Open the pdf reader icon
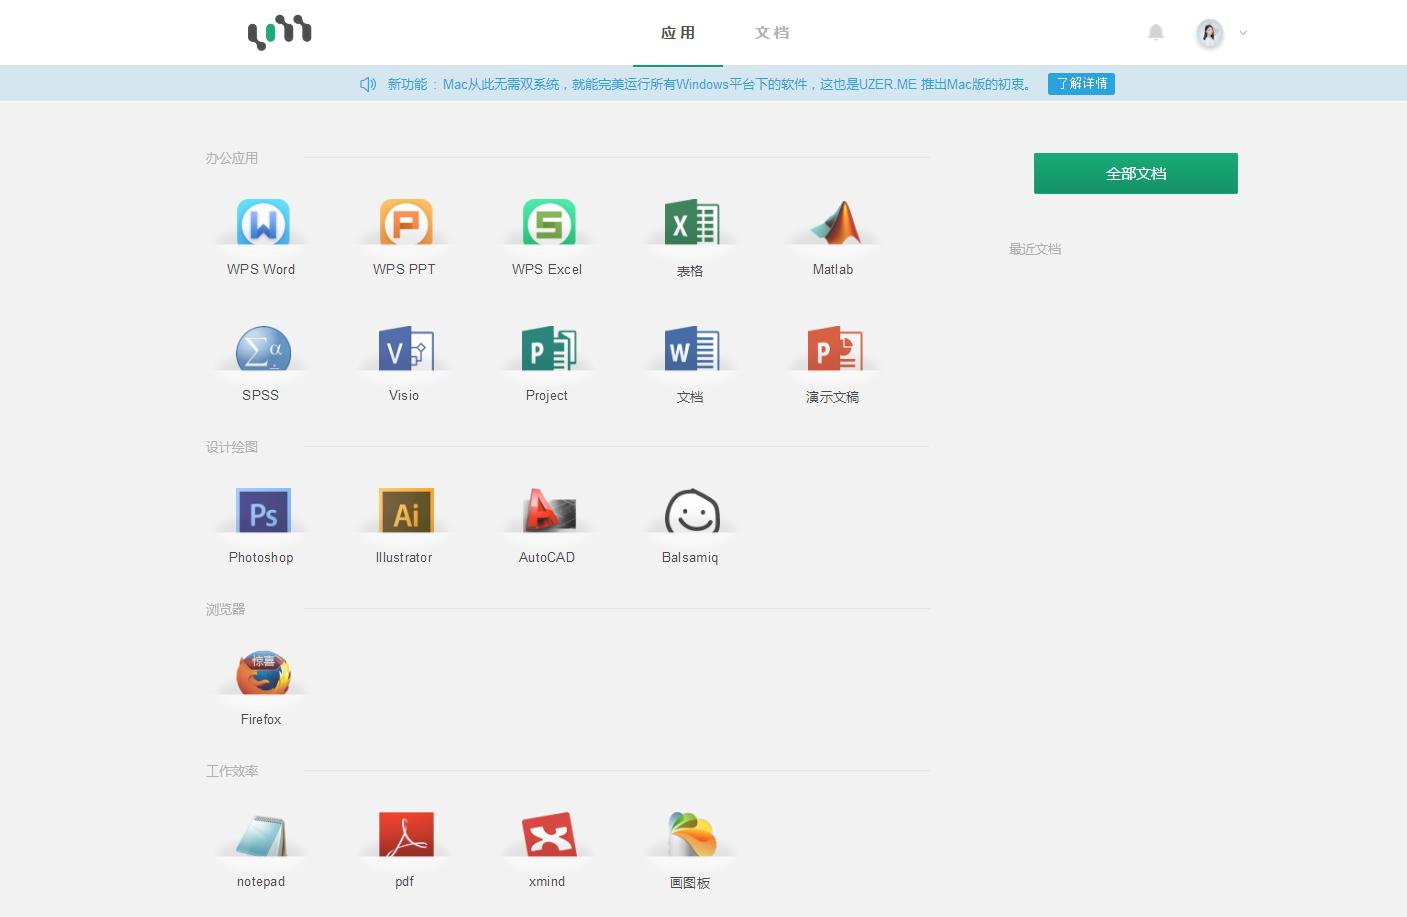The width and height of the screenshot is (1407, 917). (x=405, y=835)
